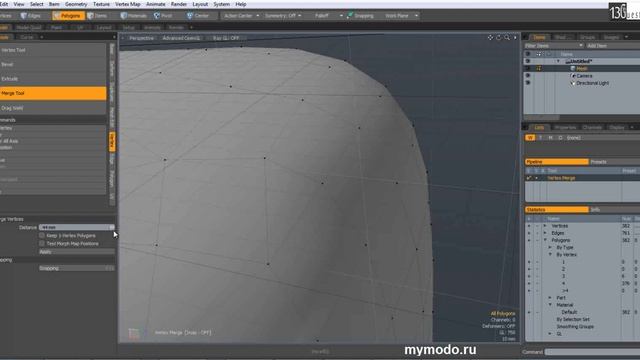Enable Keep 1-Vertex Polygons checkbox
Viewport: 640px width, 360px height.
(x=42, y=236)
